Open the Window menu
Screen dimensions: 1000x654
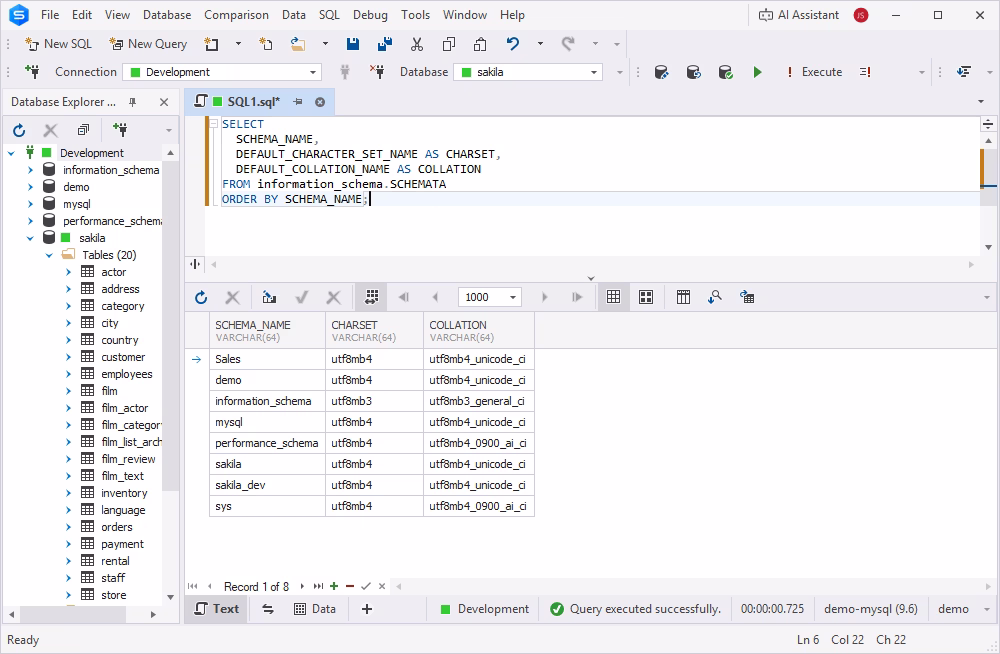pyautogui.click(x=465, y=15)
